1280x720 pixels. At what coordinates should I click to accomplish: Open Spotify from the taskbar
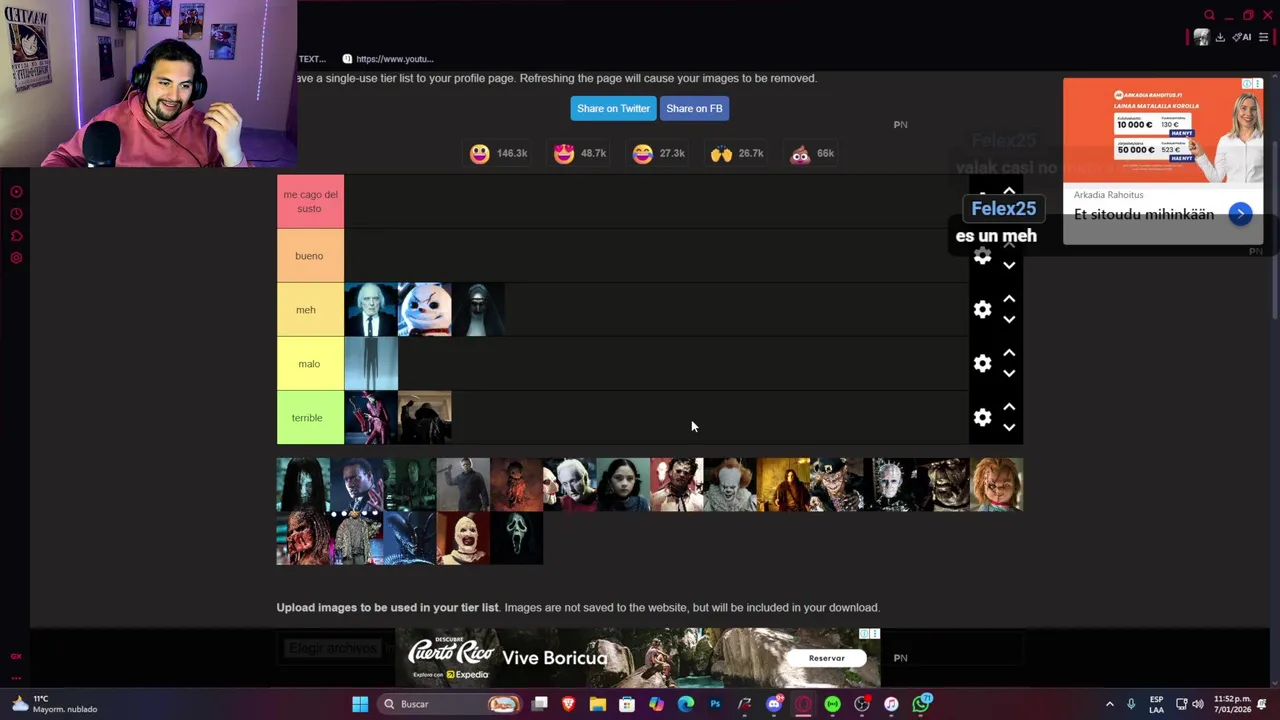[832, 704]
